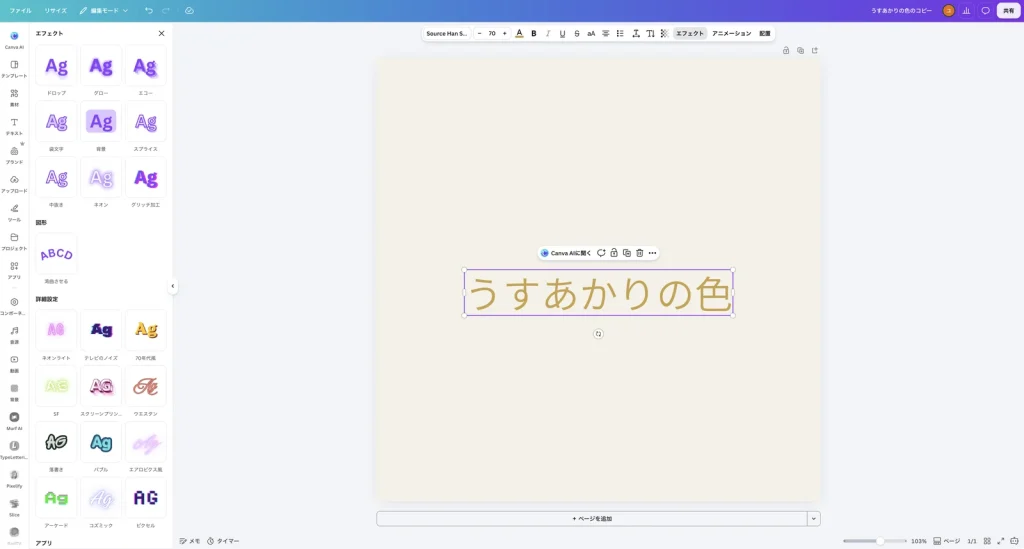The width and height of the screenshot is (1024, 549).
Task: Open the transparency control in toolbar
Action: pyautogui.click(x=664, y=33)
